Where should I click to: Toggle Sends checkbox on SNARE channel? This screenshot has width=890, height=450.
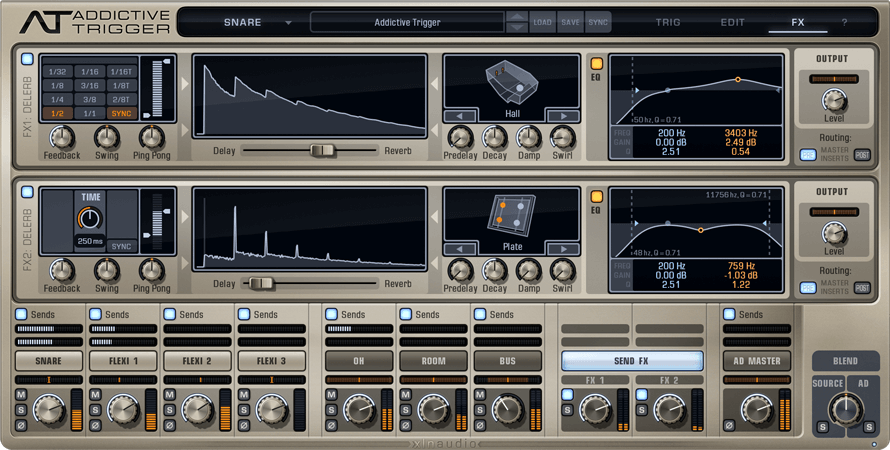(x=21, y=314)
